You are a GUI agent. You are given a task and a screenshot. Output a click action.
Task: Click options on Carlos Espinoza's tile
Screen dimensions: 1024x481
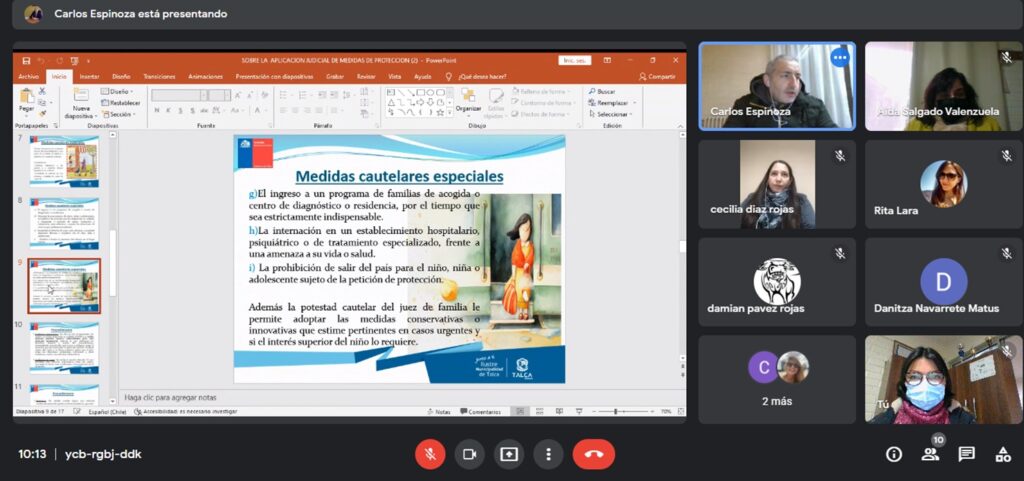[x=839, y=58]
